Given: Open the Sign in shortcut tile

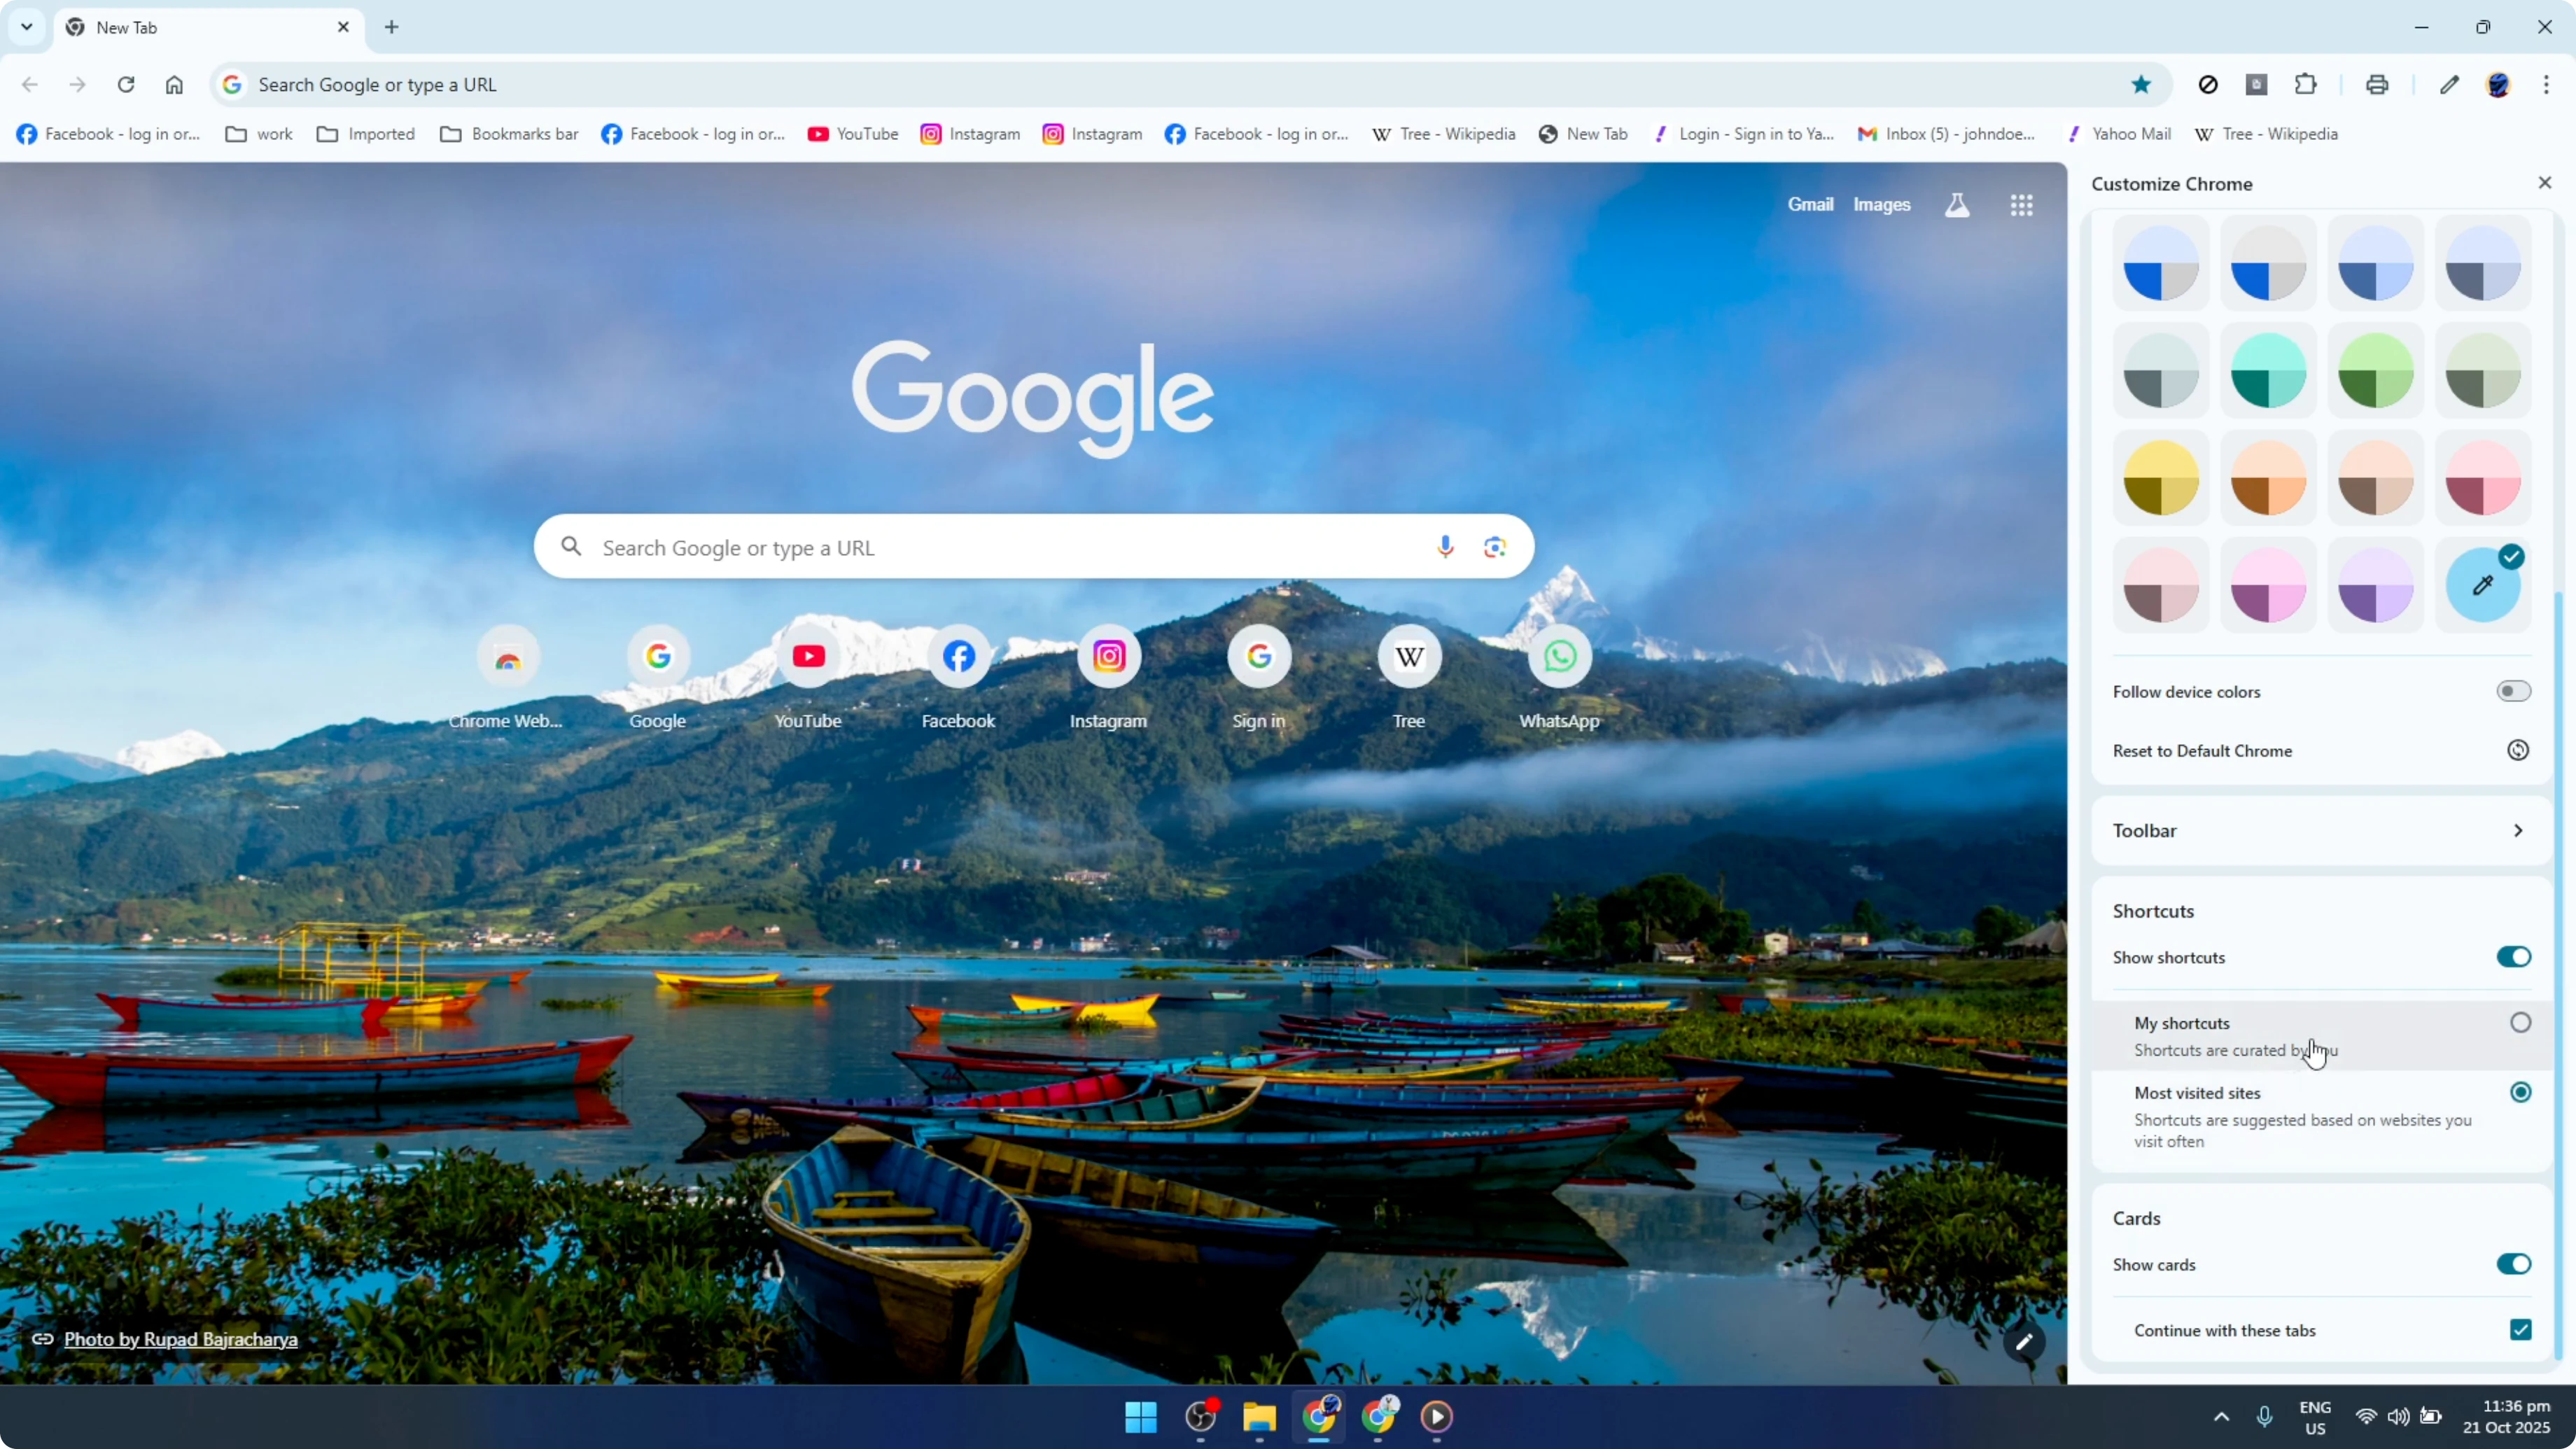Looking at the screenshot, I should pos(1259,678).
